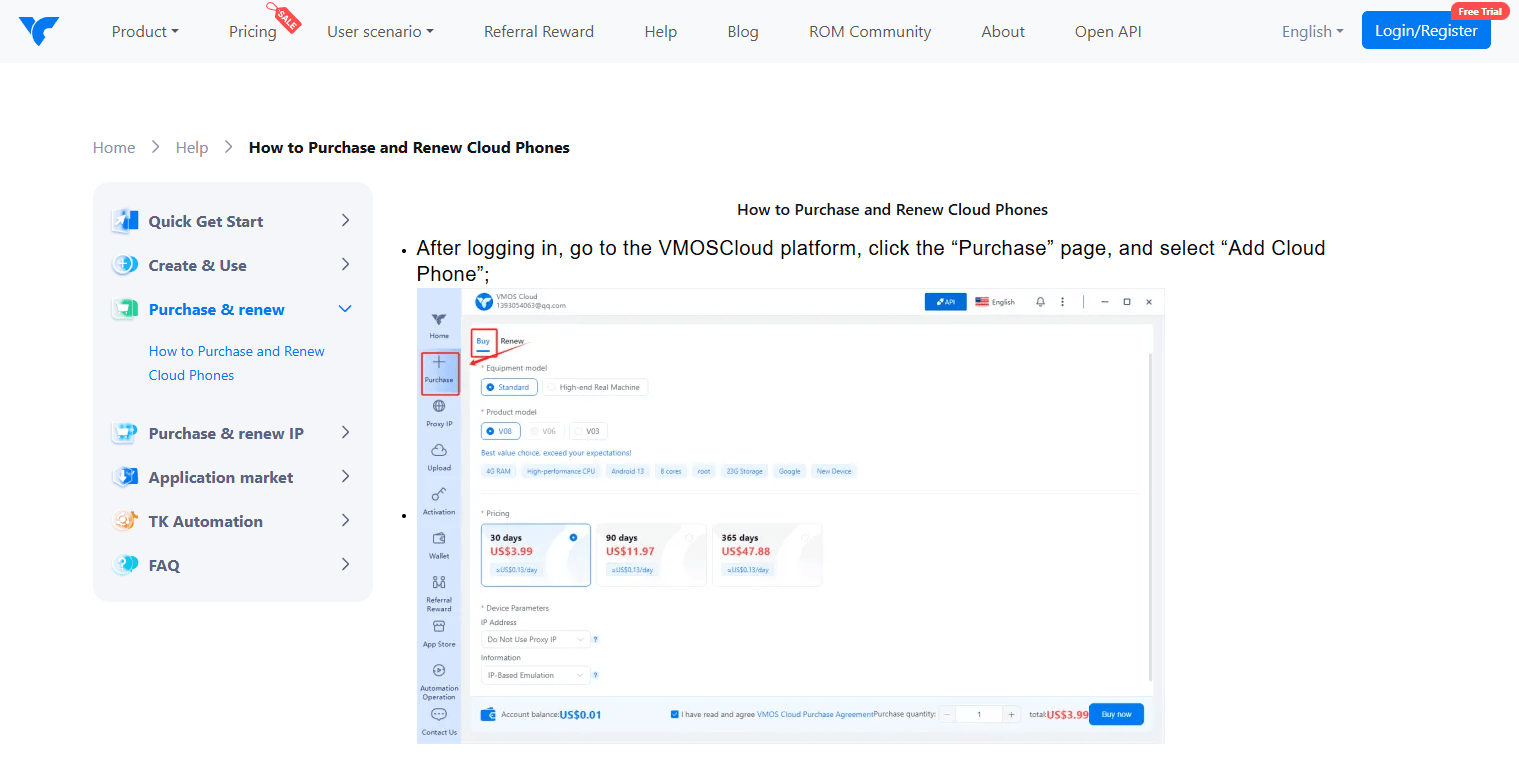Image resolution: width=1519 pixels, height=762 pixels.
Task: Select the Standard equipment model radio button
Action: [x=490, y=387]
